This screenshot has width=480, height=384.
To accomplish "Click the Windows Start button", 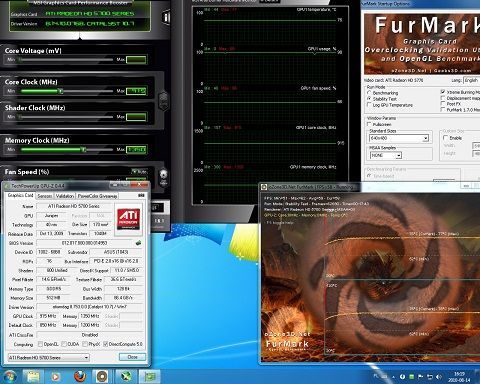I will 9,377.
